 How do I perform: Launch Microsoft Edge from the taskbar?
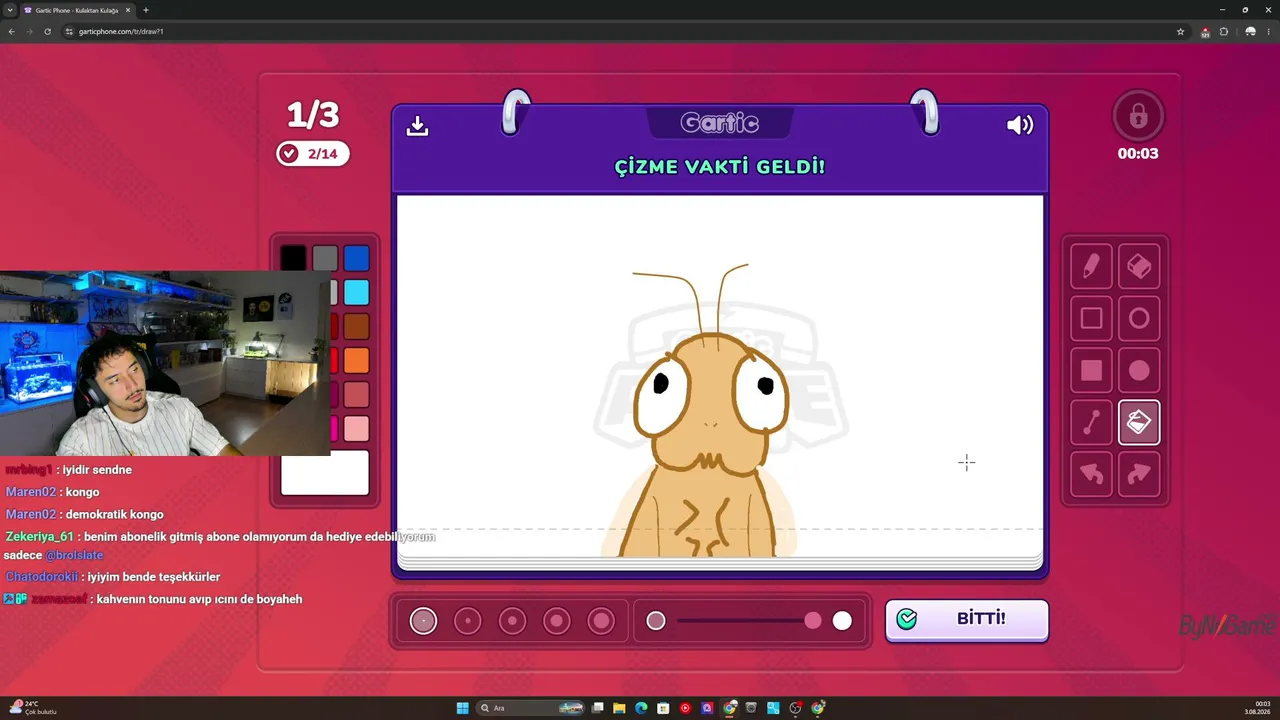click(641, 708)
